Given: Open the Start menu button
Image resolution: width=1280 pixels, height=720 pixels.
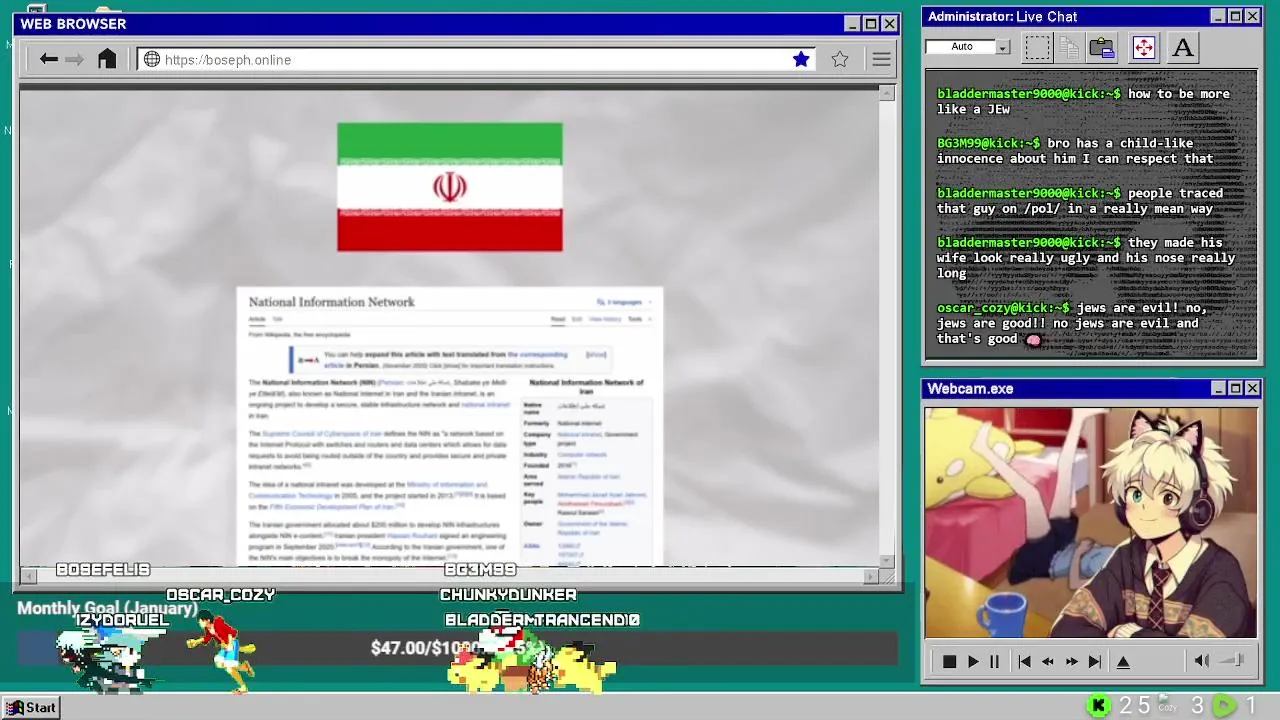Looking at the screenshot, I should click(31, 707).
